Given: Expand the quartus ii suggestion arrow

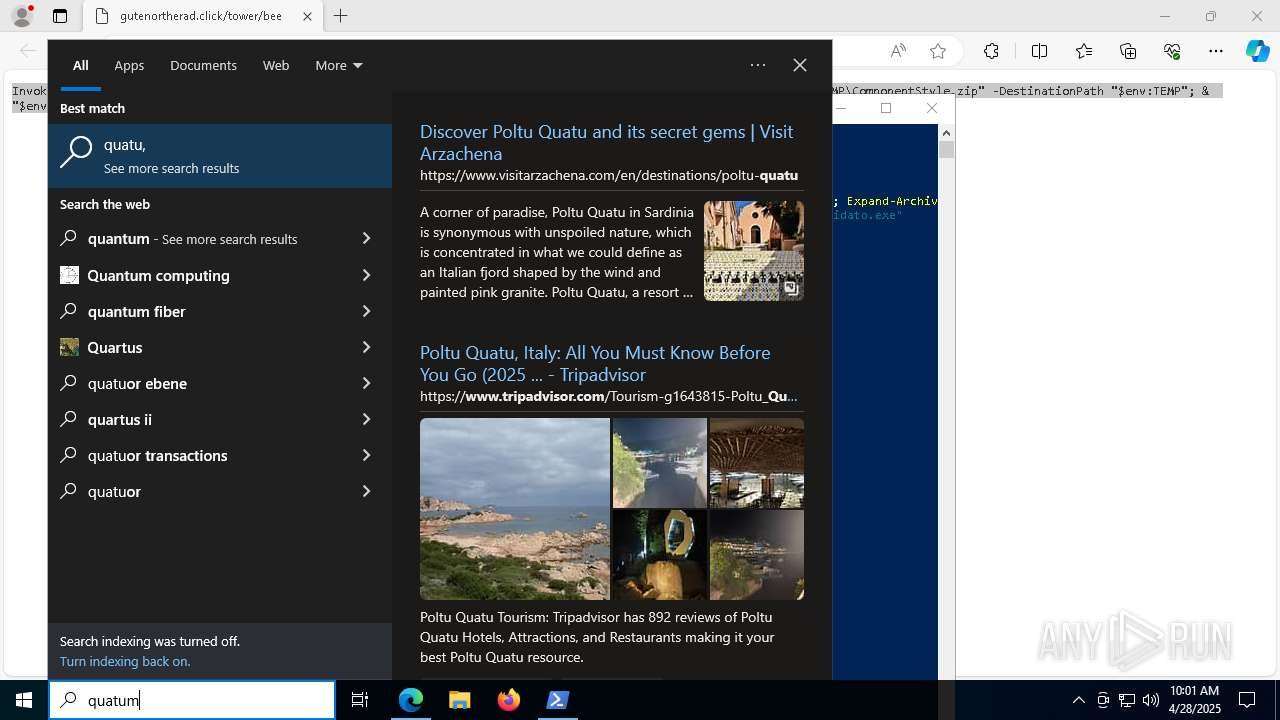Looking at the screenshot, I should [x=366, y=419].
